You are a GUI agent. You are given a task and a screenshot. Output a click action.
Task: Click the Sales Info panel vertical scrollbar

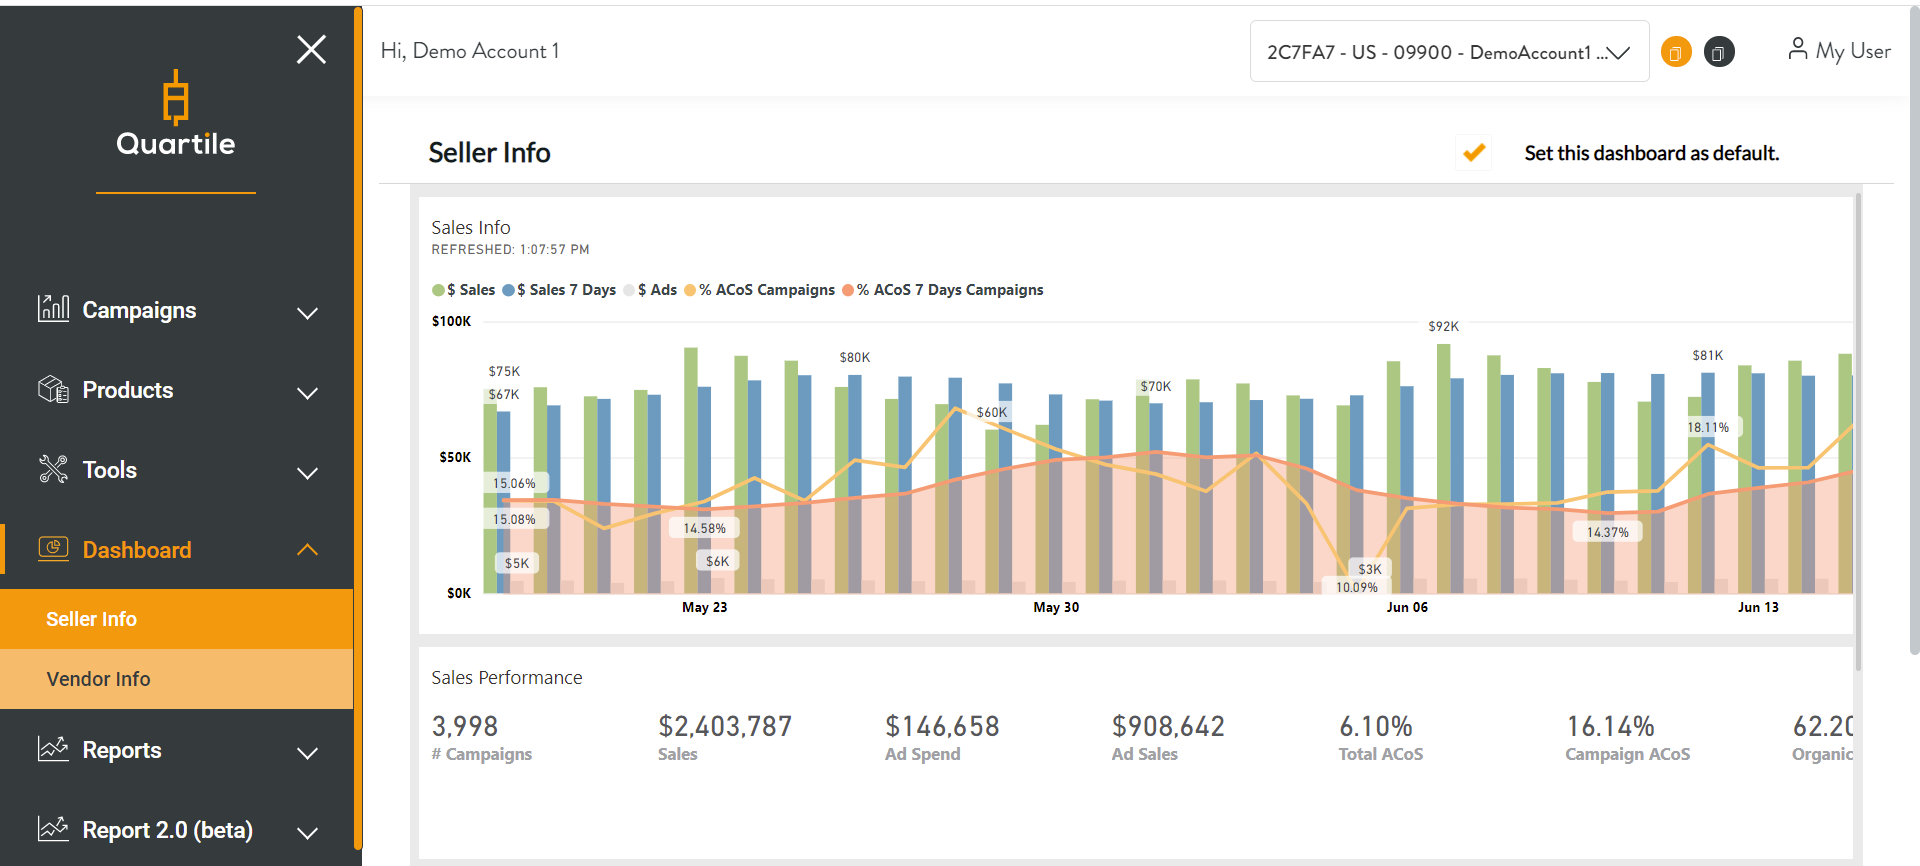[x=1858, y=430]
